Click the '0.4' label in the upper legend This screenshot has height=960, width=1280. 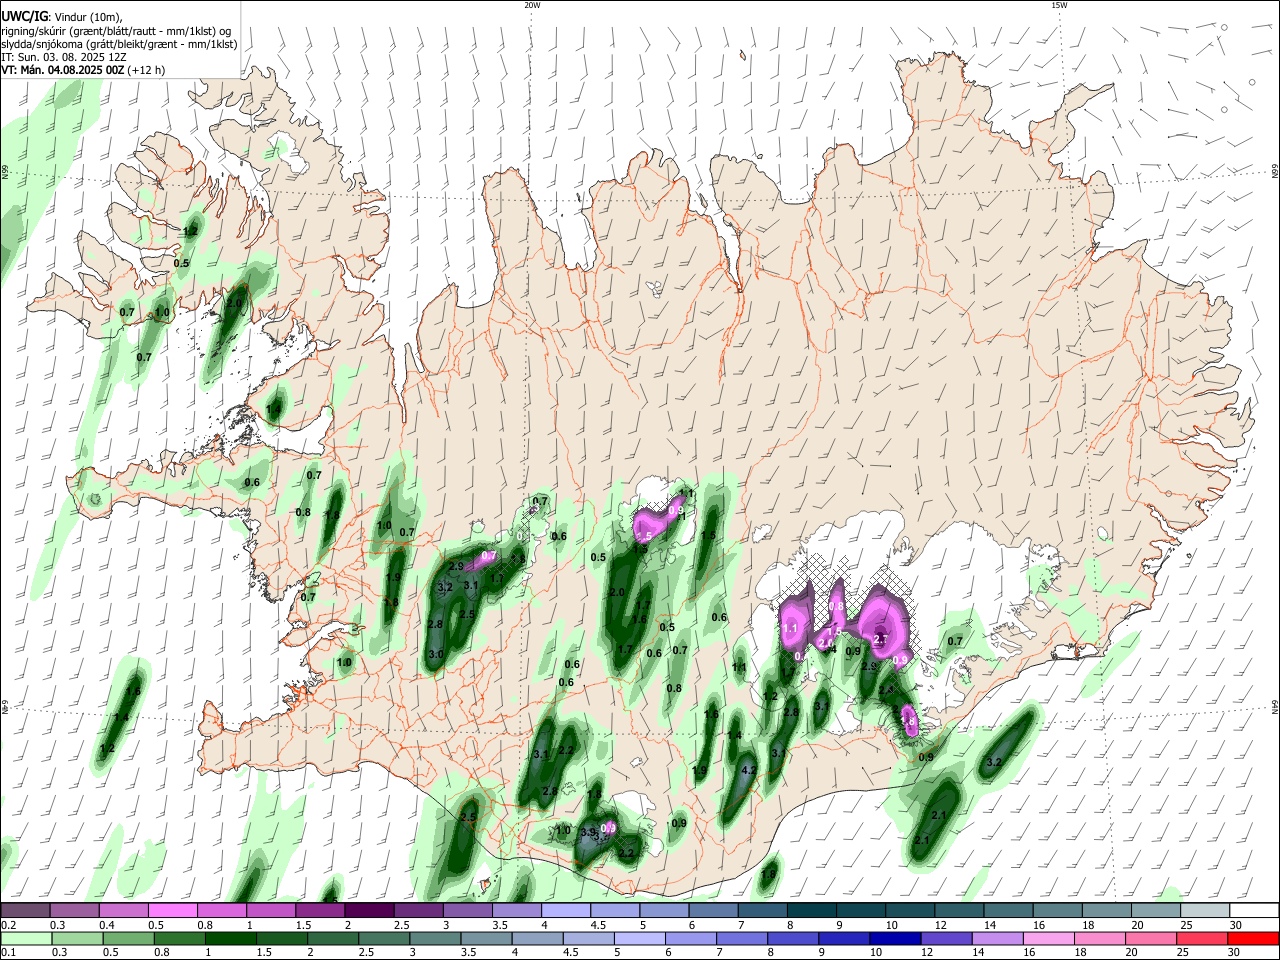pos(106,925)
